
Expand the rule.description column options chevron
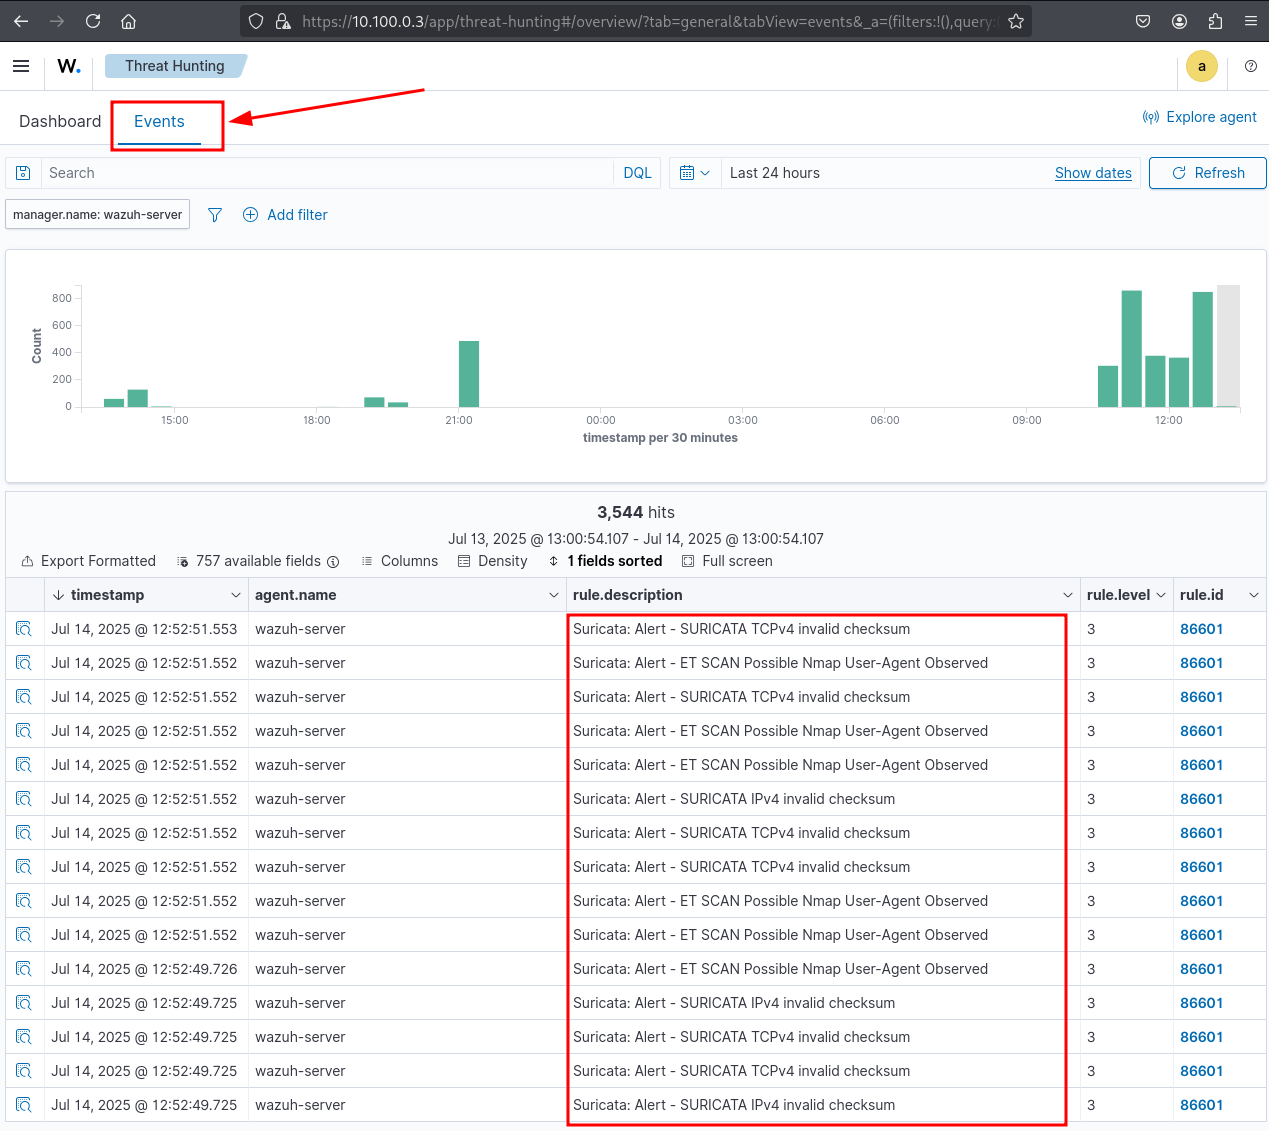tap(1068, 595)
